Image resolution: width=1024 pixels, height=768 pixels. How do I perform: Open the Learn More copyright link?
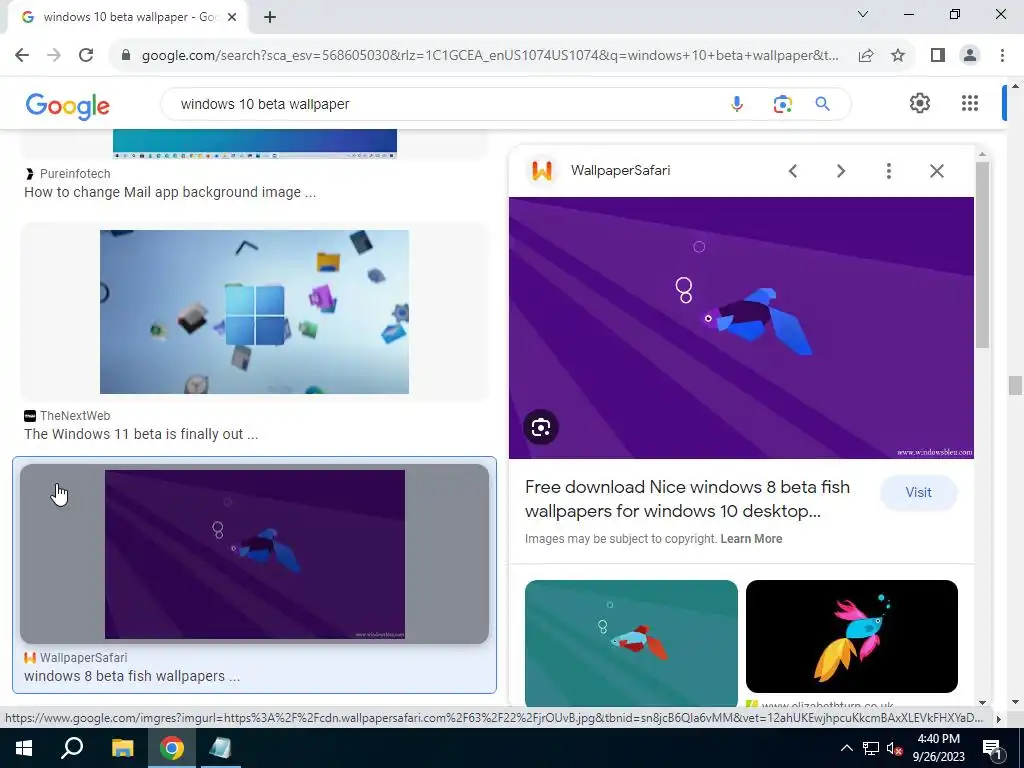click(751, 539)
